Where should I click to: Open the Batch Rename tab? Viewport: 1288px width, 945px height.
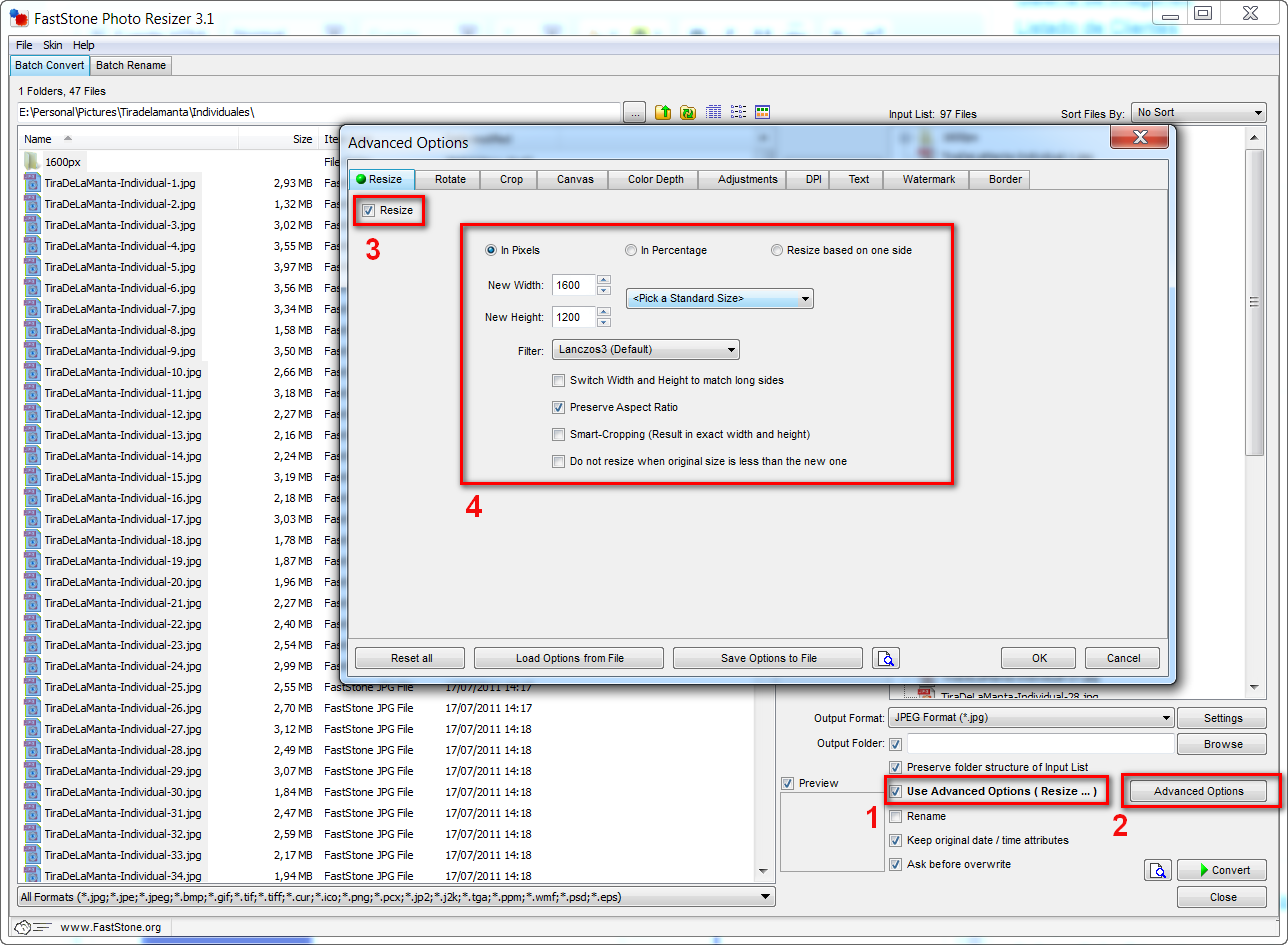tap(131, 66)
